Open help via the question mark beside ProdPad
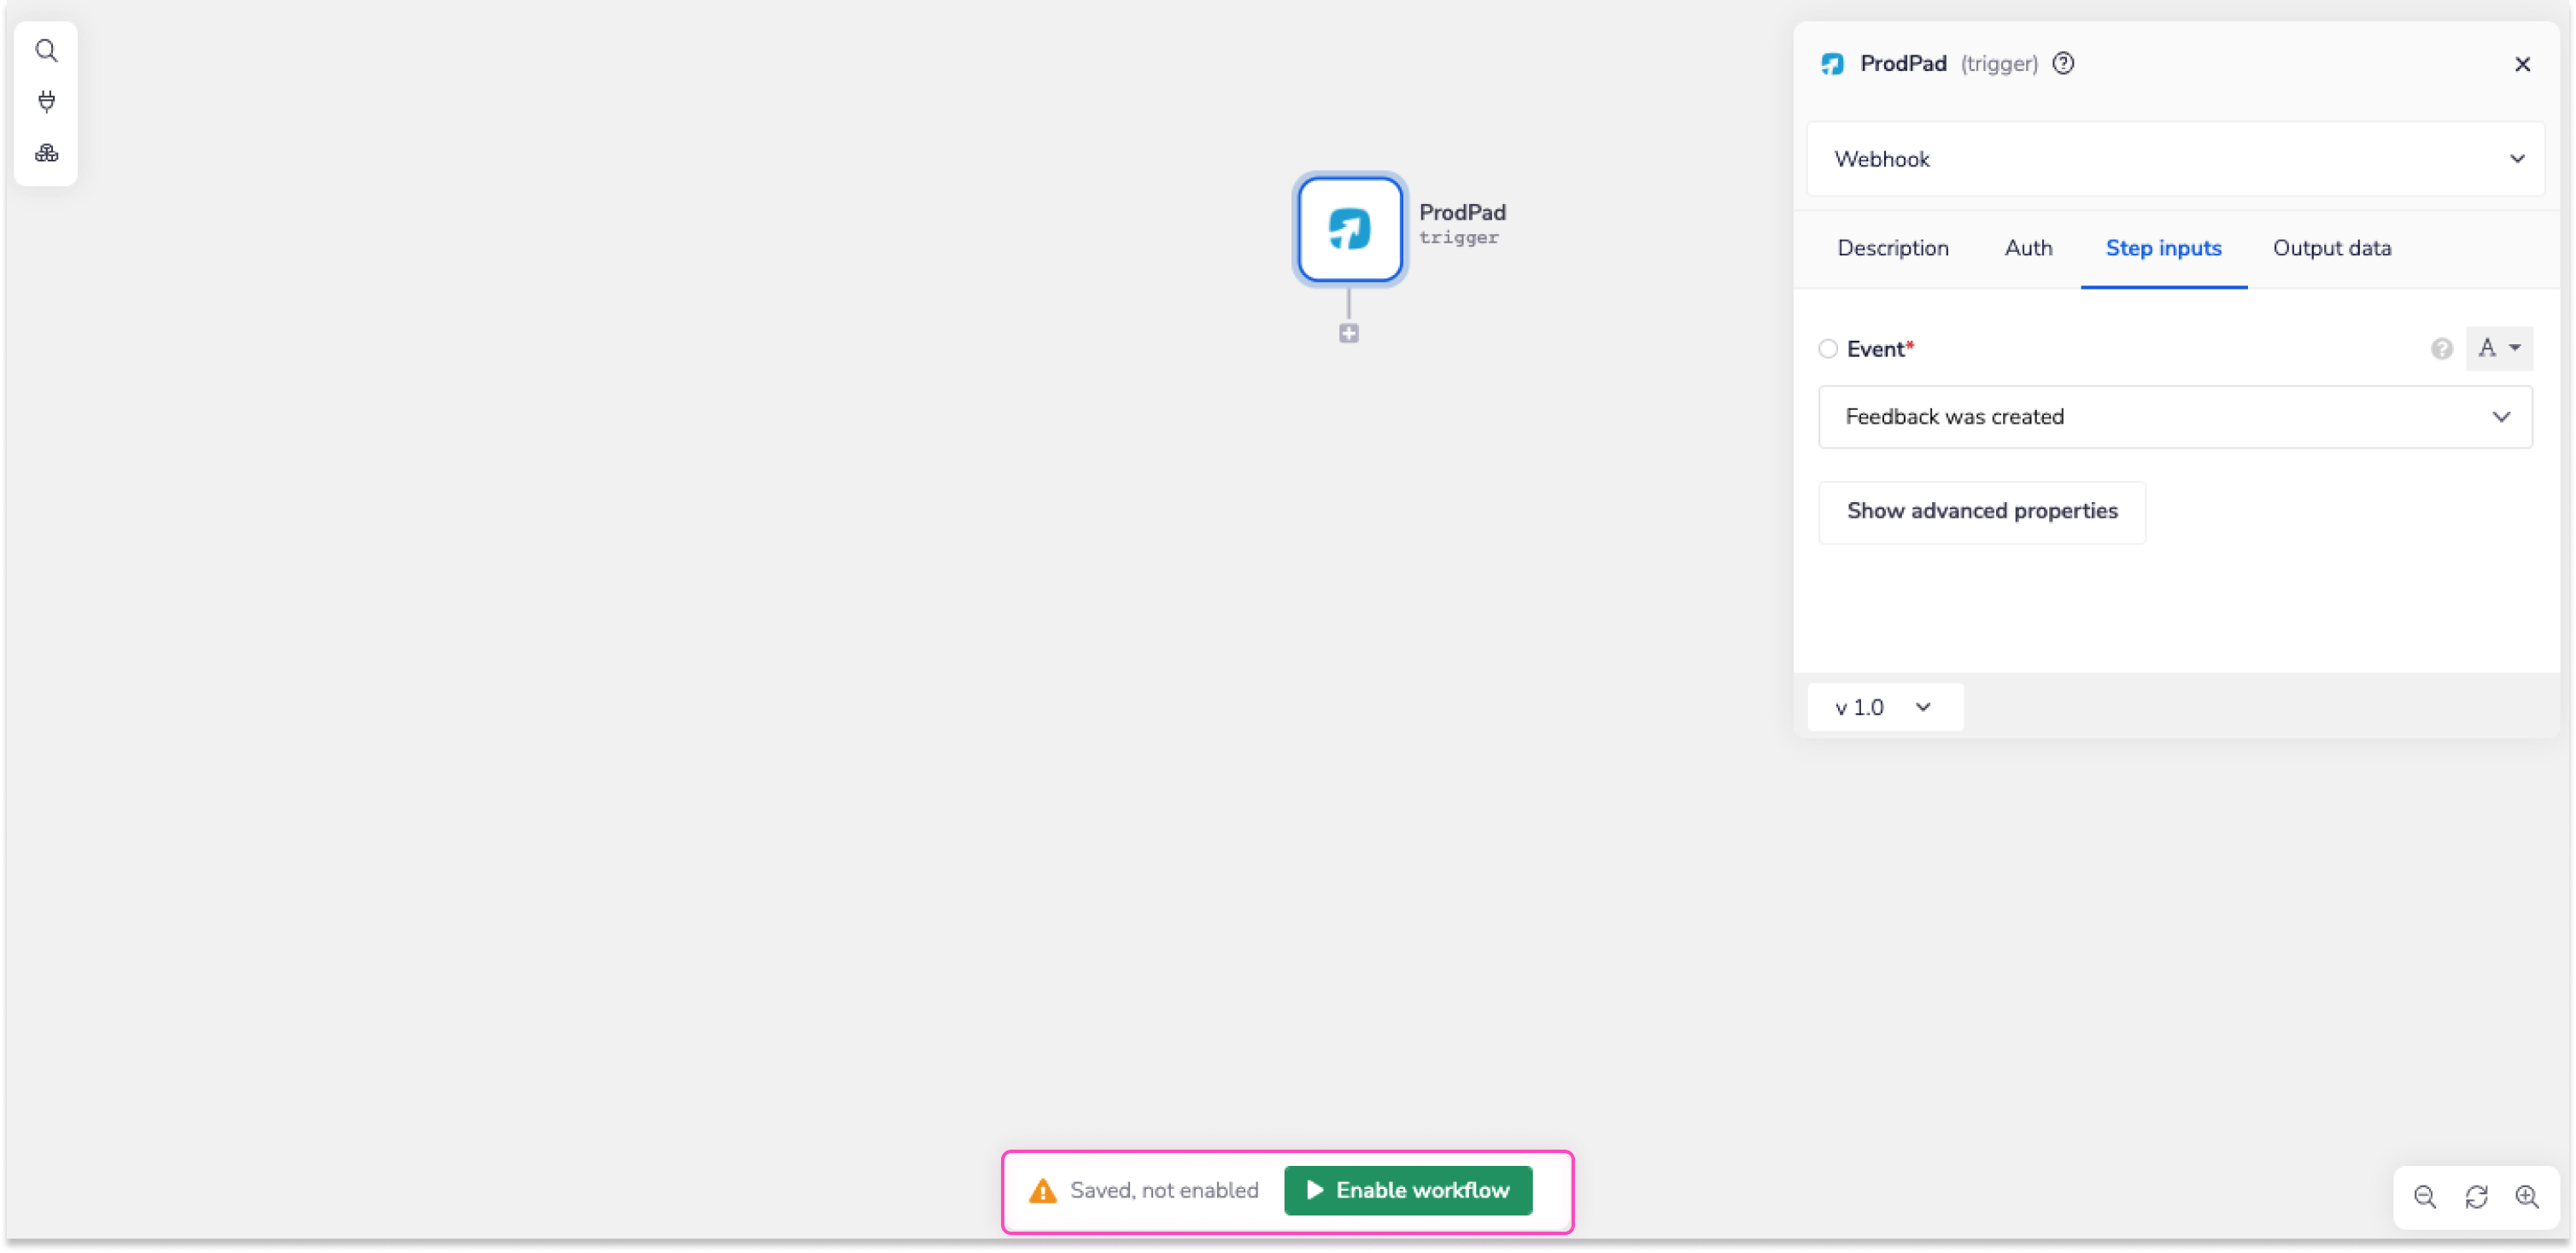Image resolution: width=2576 pixels, height=1253 pixels. coord(2064,63)
